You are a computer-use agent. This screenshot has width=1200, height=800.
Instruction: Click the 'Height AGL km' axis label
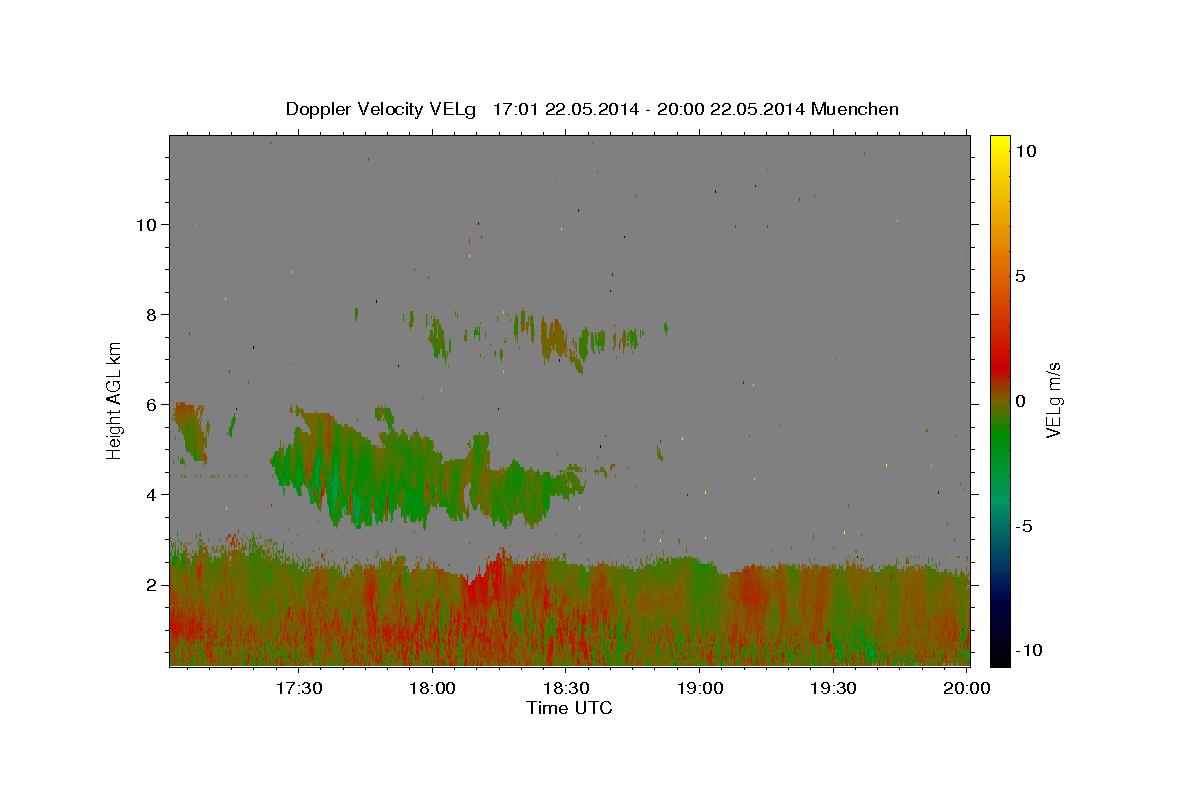(115, 399)
